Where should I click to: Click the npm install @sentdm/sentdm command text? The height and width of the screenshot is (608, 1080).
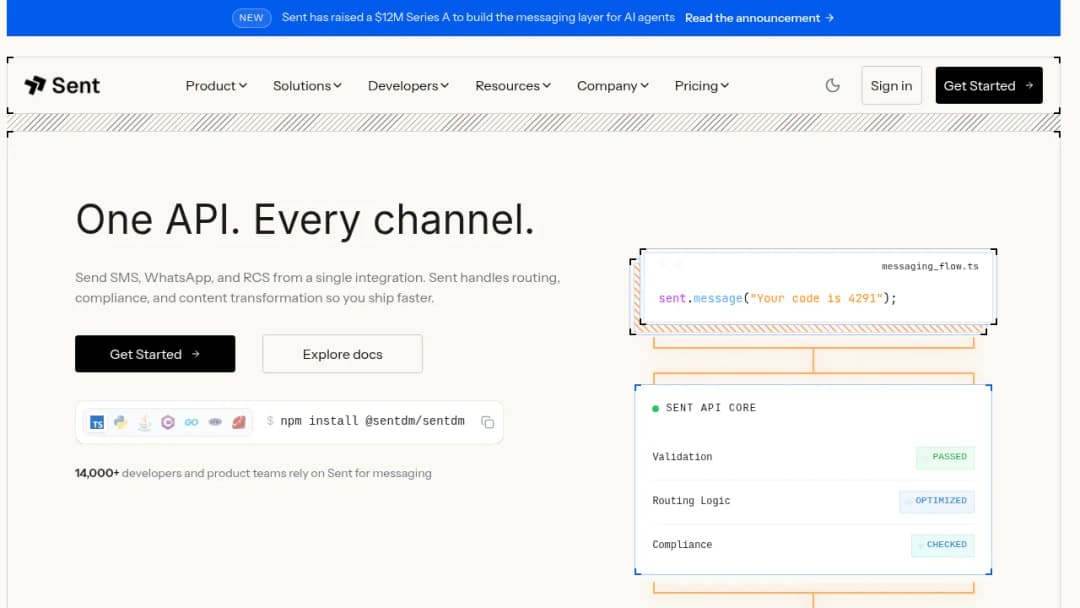click(373, 421)
